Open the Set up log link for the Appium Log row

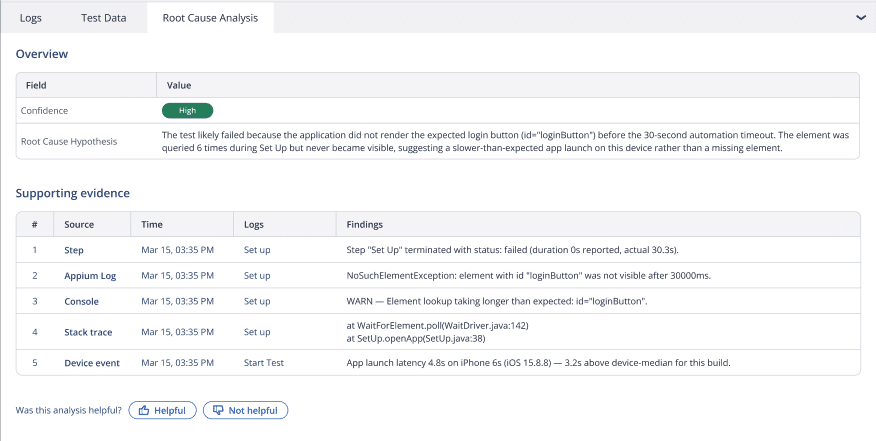257,276
